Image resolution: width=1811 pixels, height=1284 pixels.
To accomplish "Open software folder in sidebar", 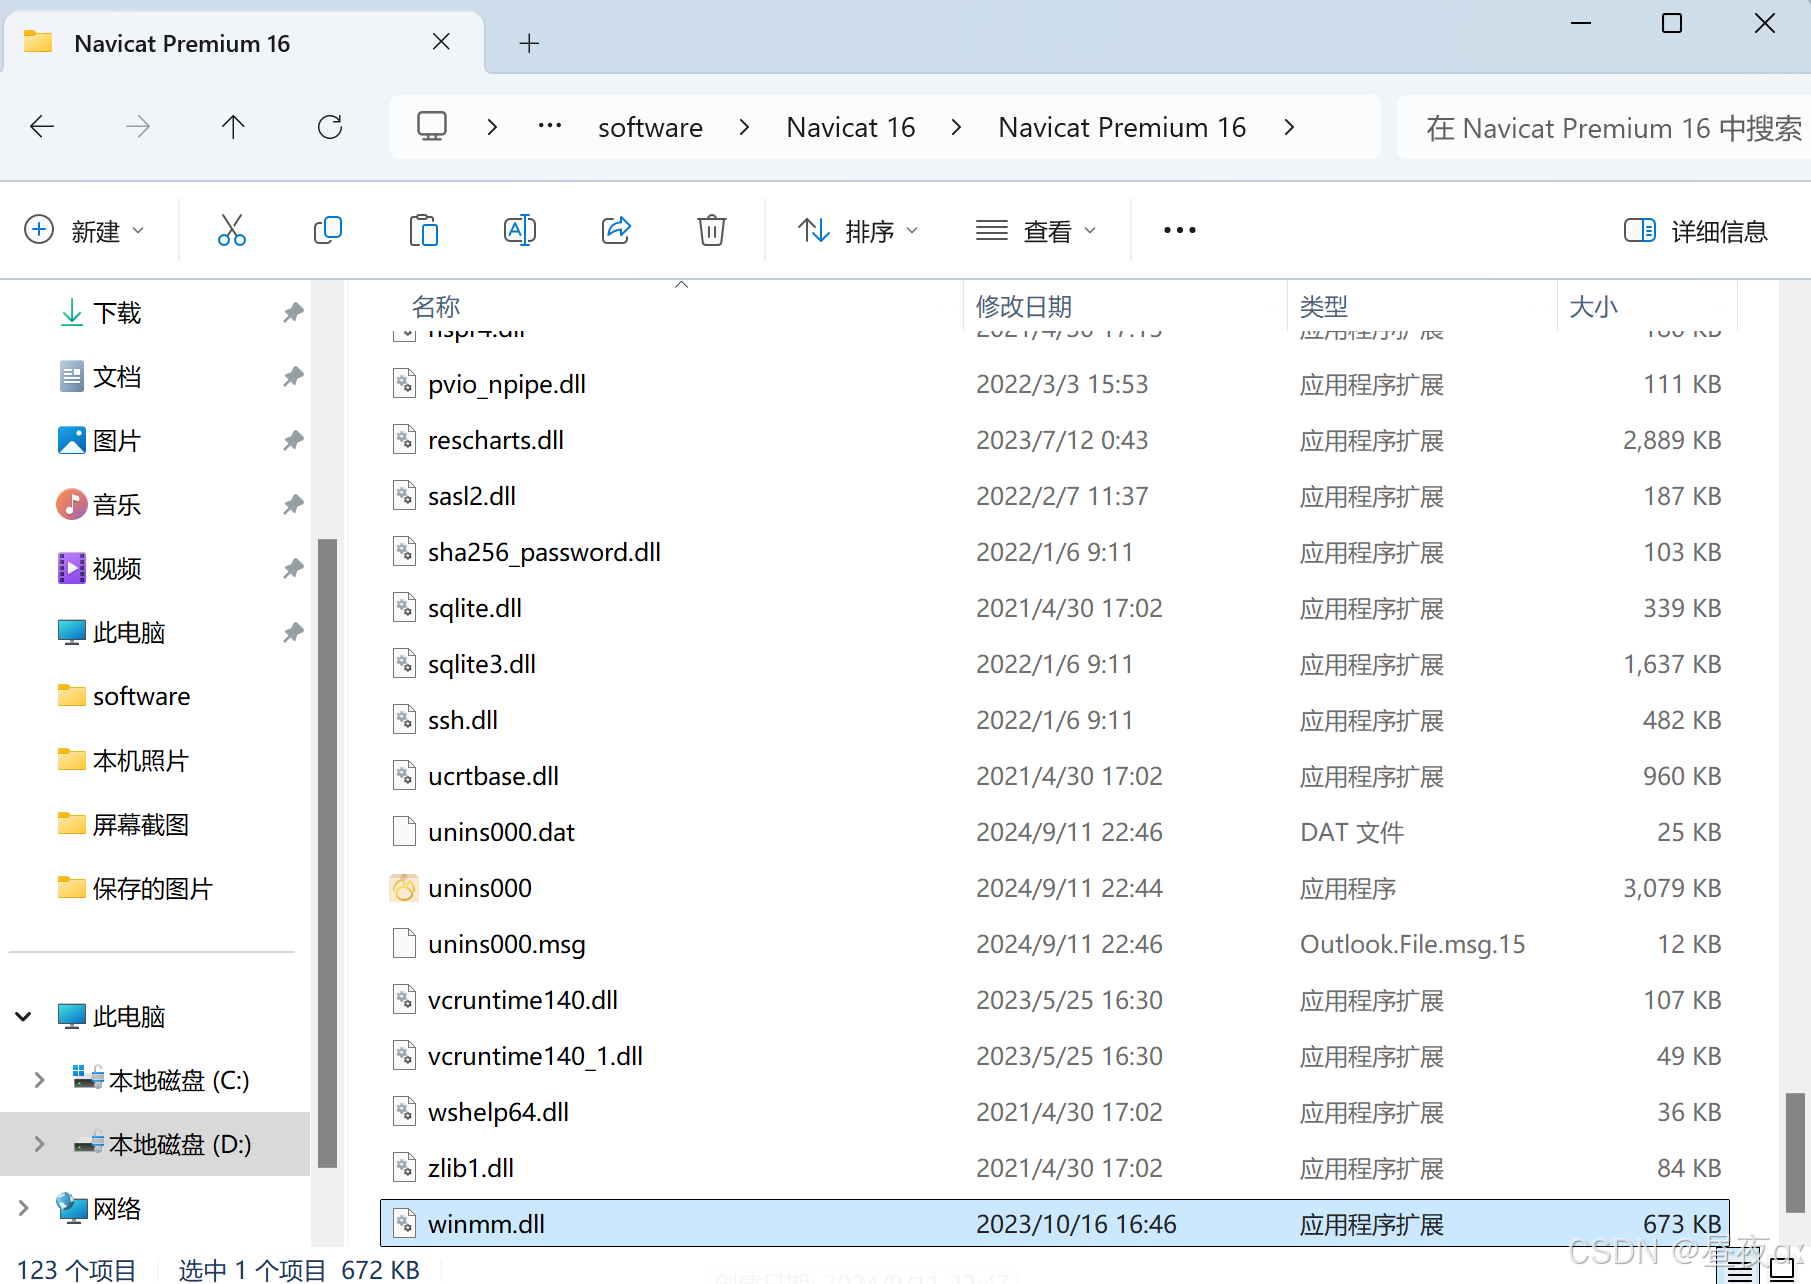I will click(x=141, y=696).
